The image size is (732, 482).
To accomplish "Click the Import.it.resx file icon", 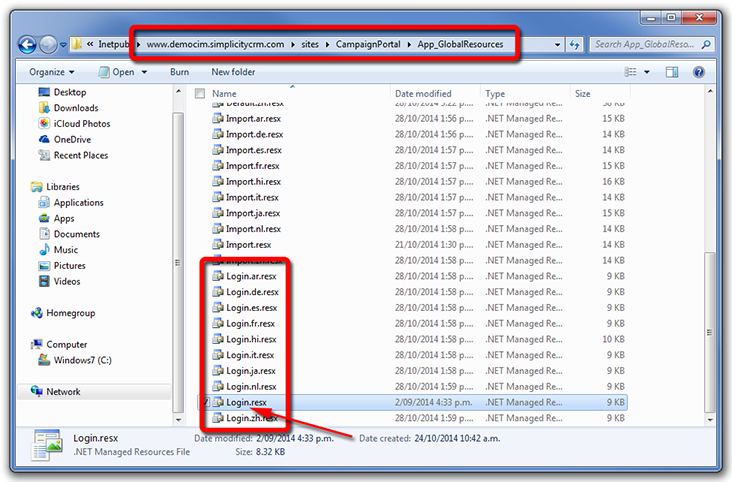I will [x=218, y=198].
